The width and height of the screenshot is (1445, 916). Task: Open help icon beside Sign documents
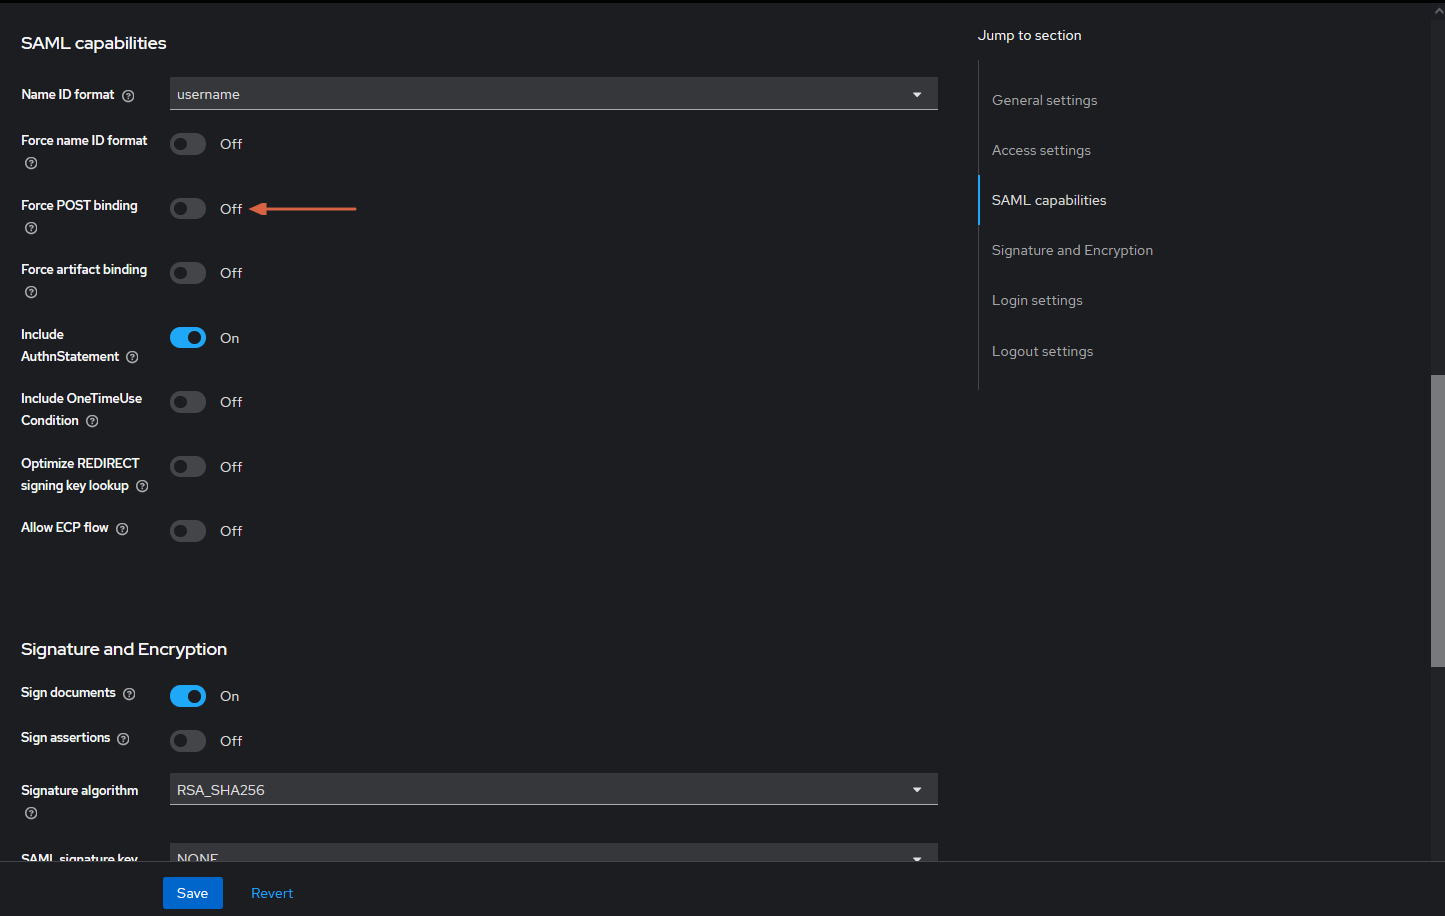click(x=129, y=694)
